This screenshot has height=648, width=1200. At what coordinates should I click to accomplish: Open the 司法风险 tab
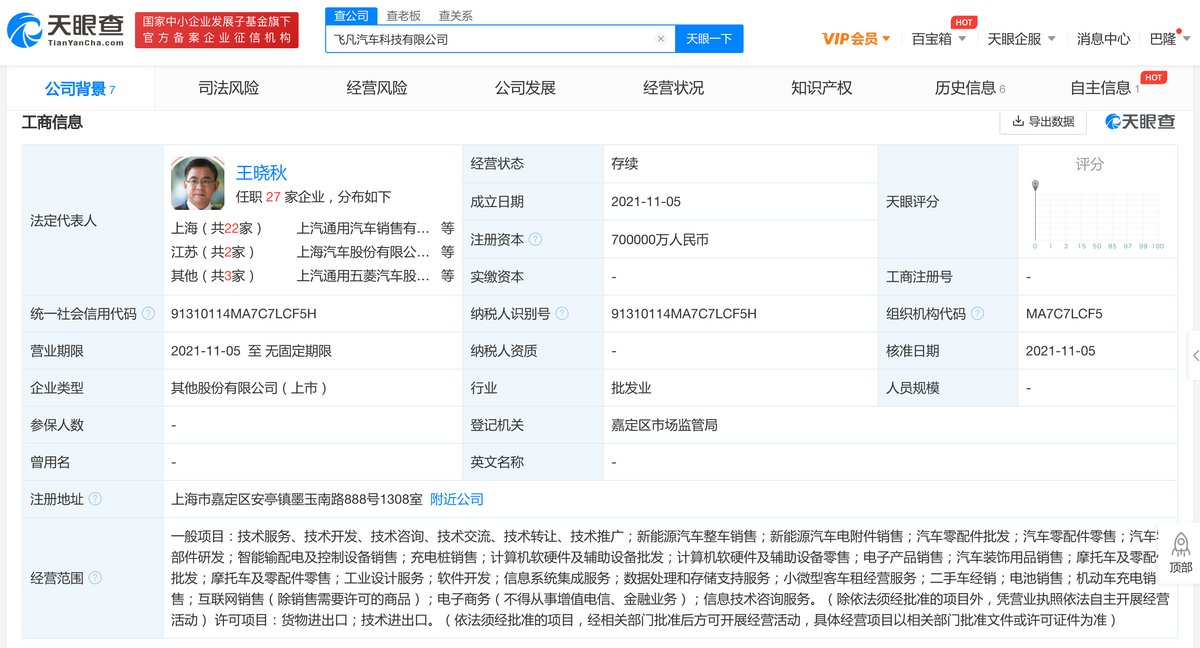(x=229, y=88)
